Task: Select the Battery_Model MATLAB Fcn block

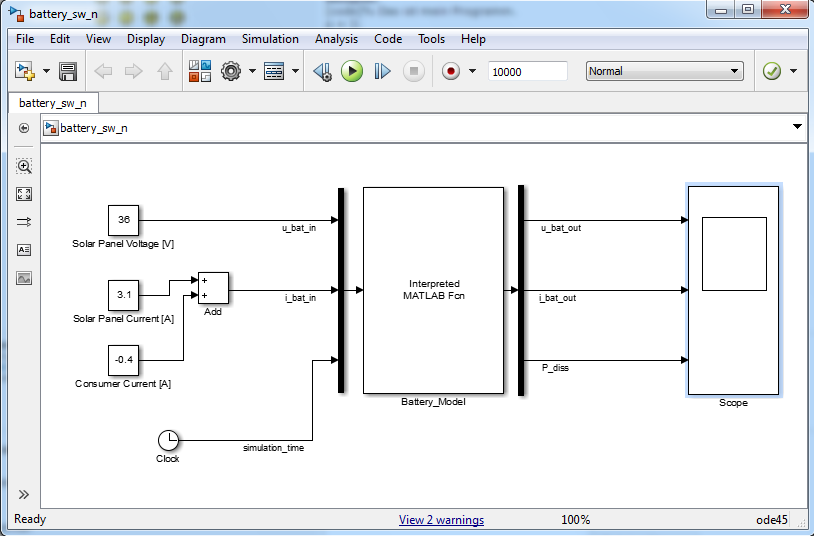Action: (433, 290)
